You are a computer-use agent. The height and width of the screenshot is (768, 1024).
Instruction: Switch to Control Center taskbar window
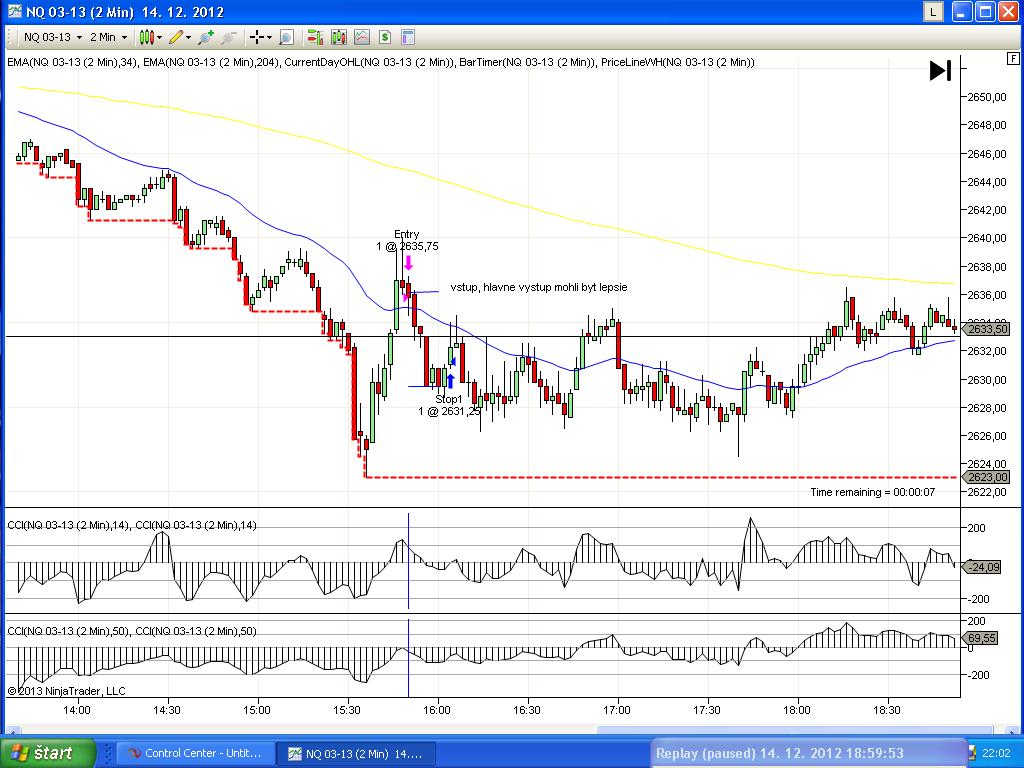192,753
